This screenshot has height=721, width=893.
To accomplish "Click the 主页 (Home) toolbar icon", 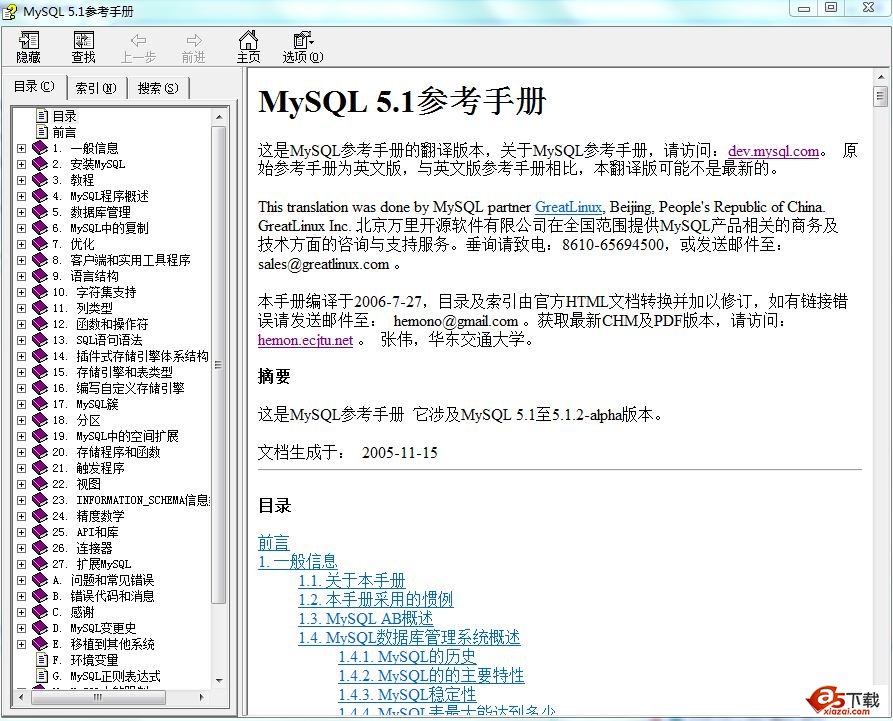I will 248,46.
